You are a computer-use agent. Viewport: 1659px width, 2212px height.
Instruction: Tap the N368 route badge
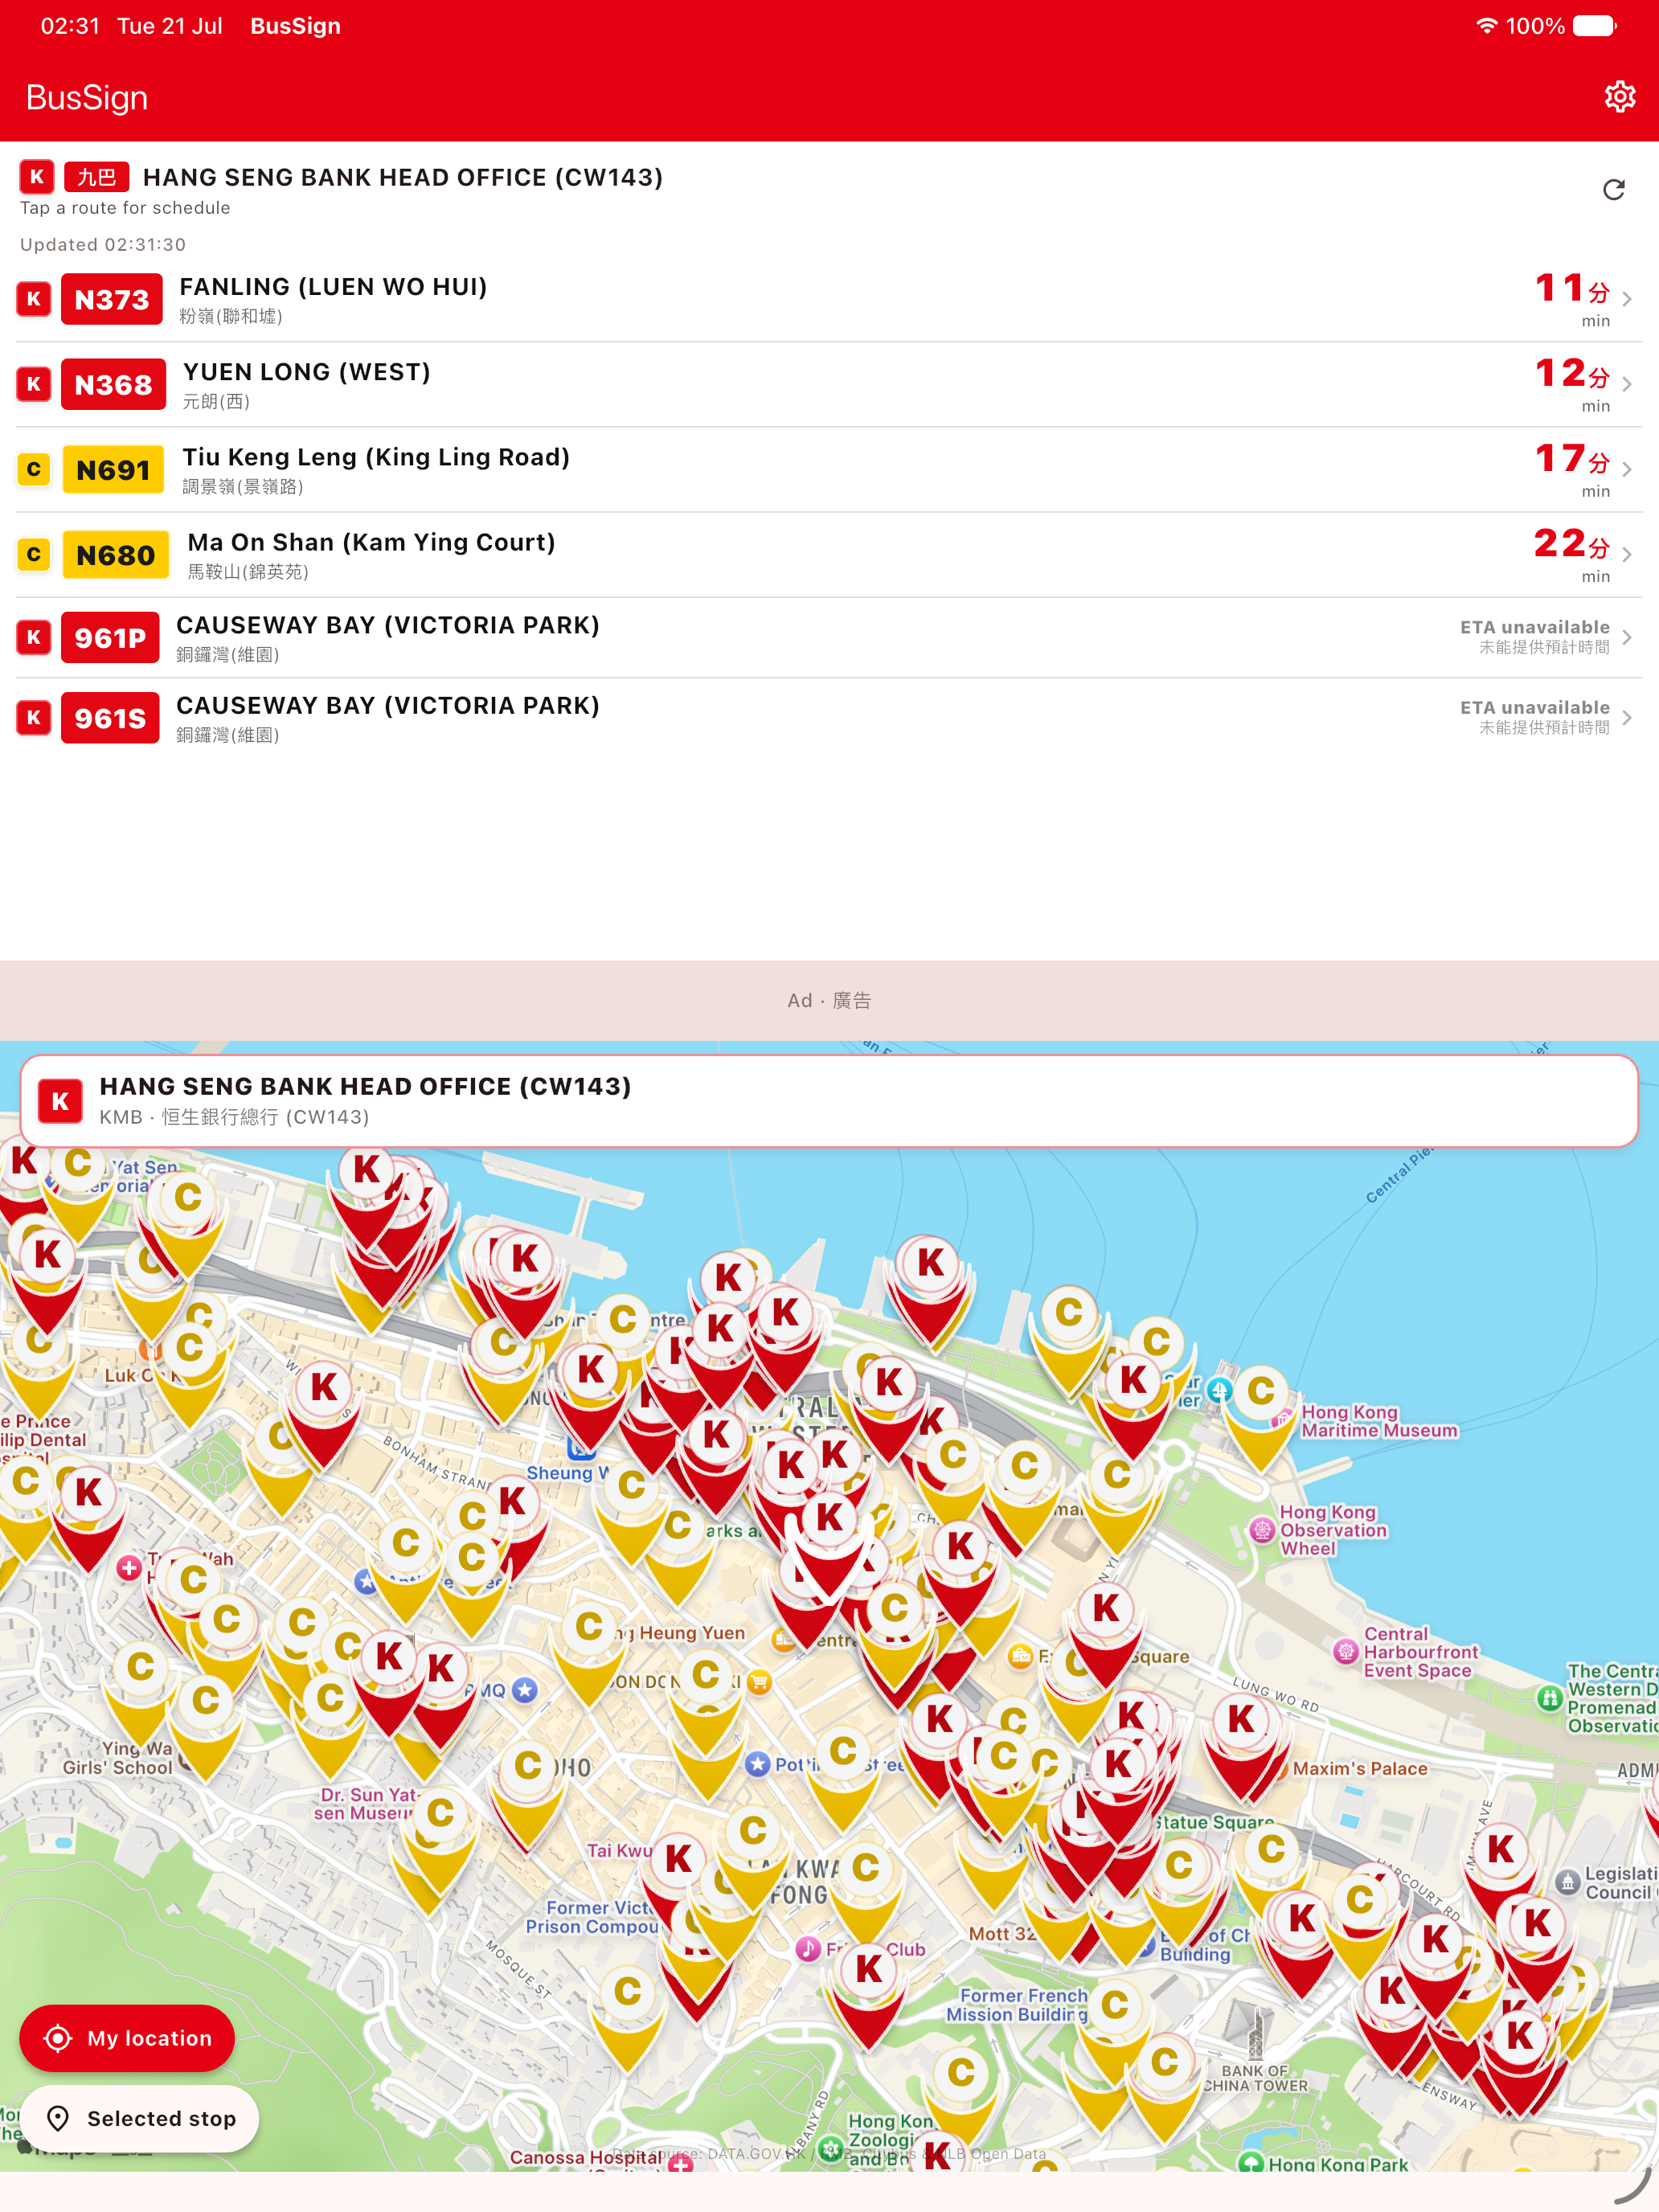(113, 384)
